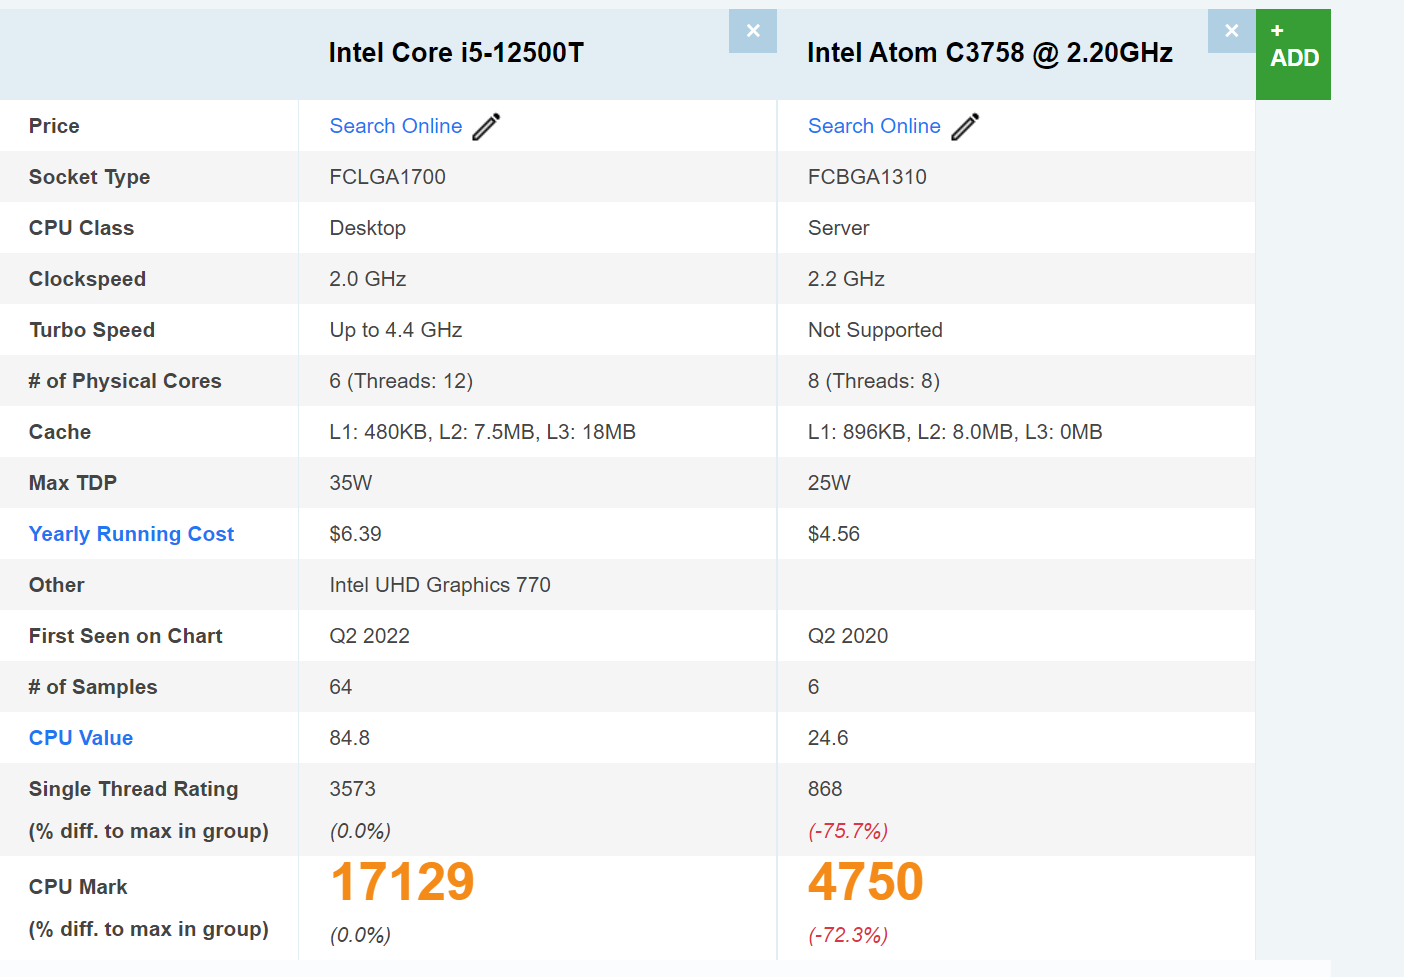Image resolution: width=1404 pixels, height=977 pixels.
Task: Click the 2.0 GHz clockspeed value
Action: [368, 279]
